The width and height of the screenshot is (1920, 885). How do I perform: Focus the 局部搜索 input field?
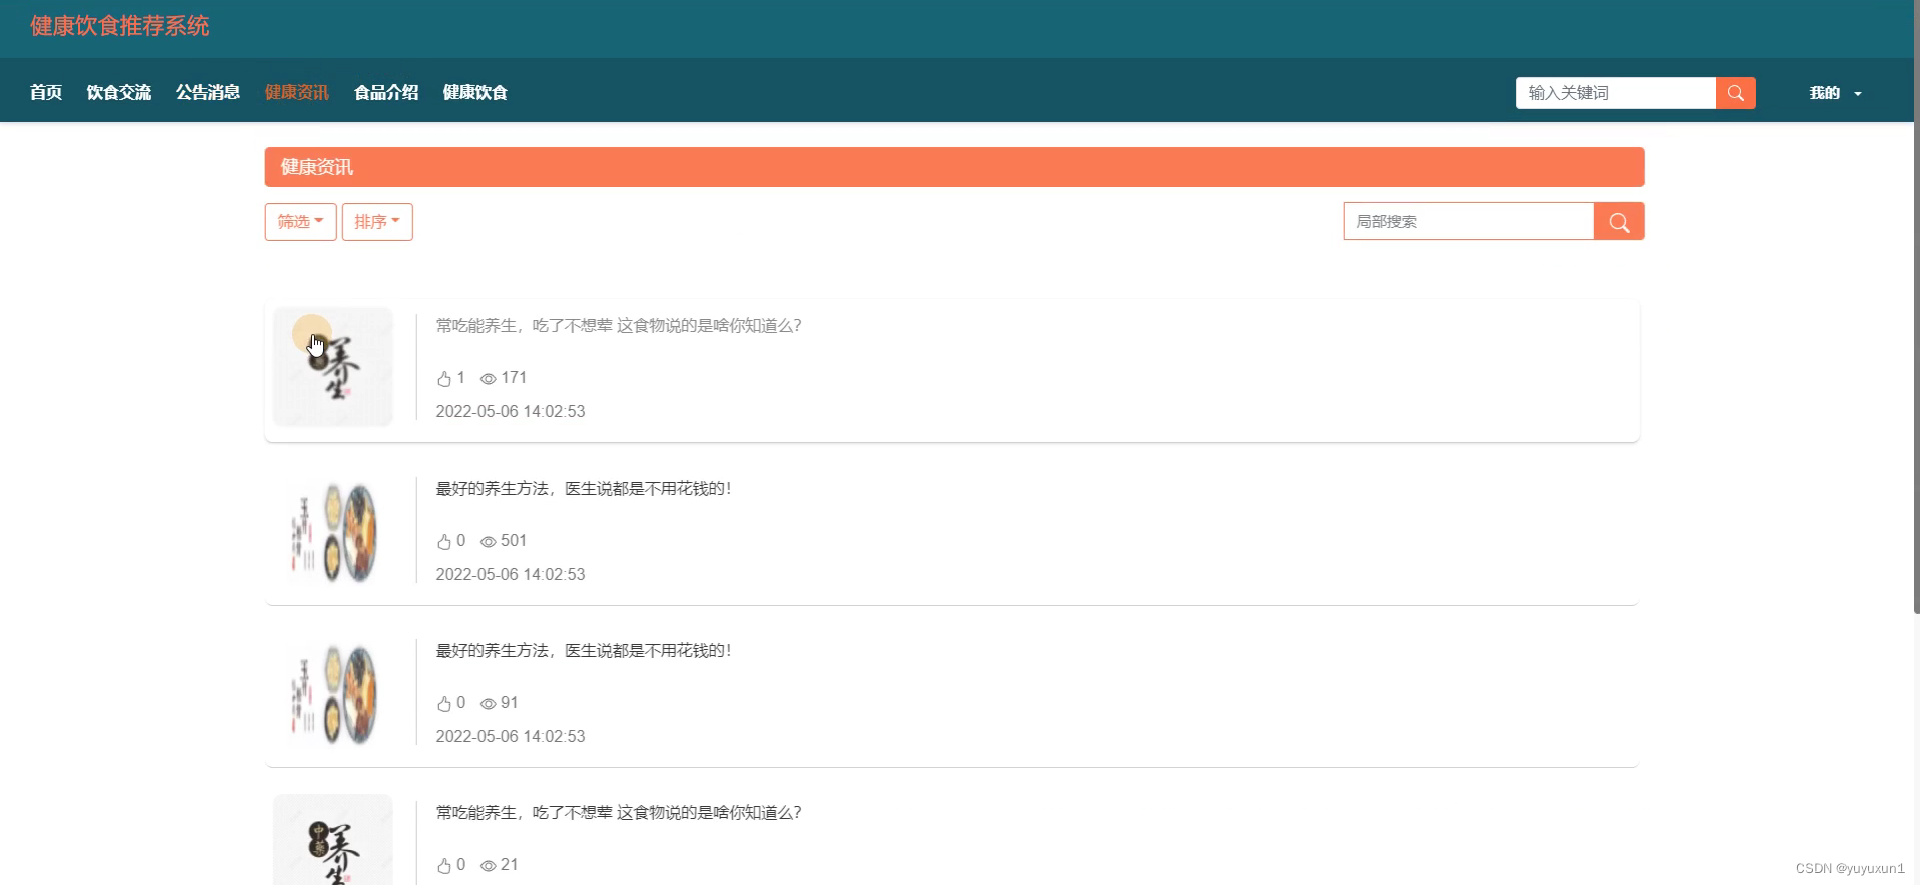(x=1469, y=222)
